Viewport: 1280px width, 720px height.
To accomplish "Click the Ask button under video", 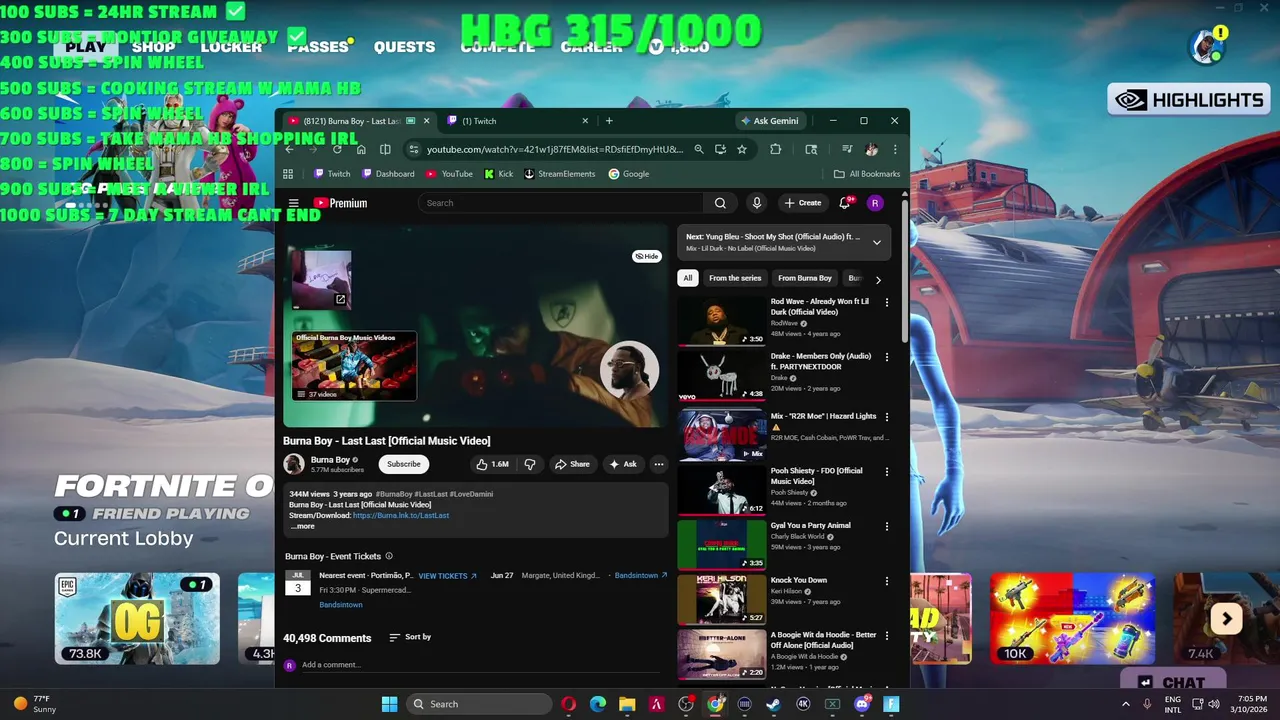I will 623,464.
